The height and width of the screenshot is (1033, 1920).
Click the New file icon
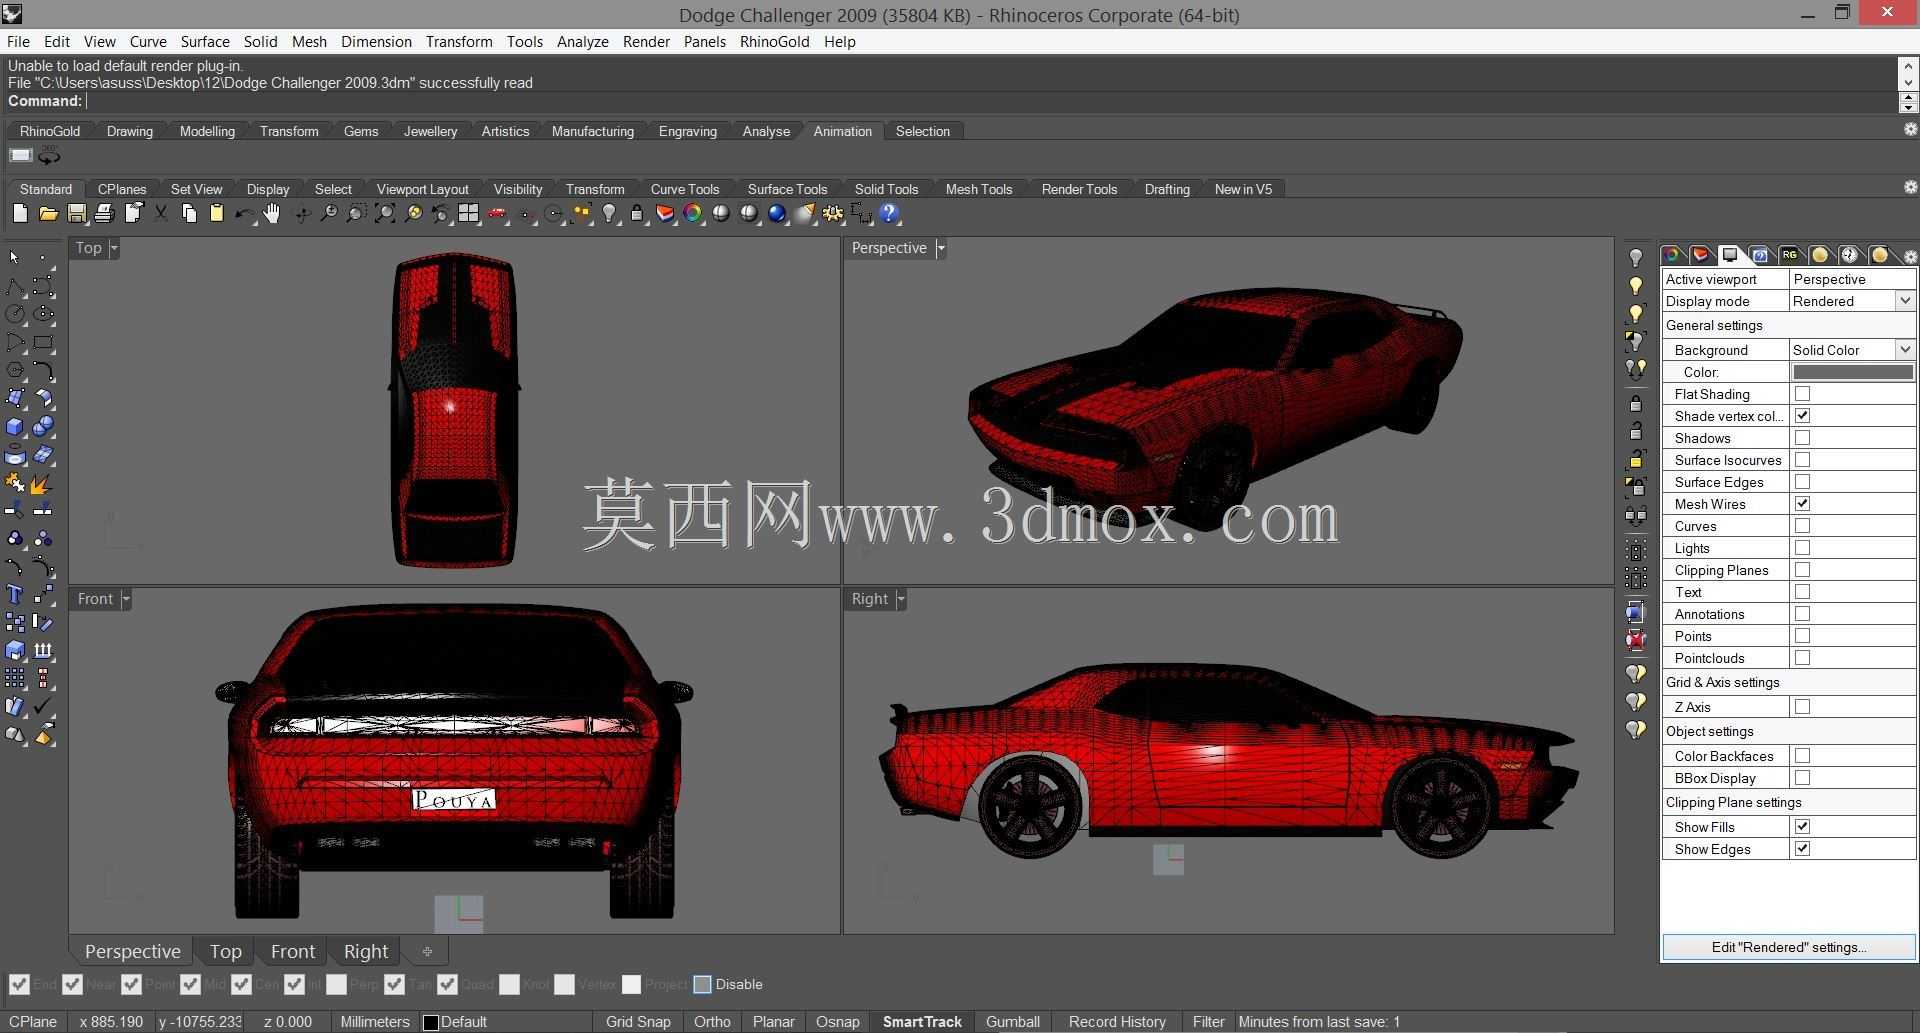coord(20,213)
